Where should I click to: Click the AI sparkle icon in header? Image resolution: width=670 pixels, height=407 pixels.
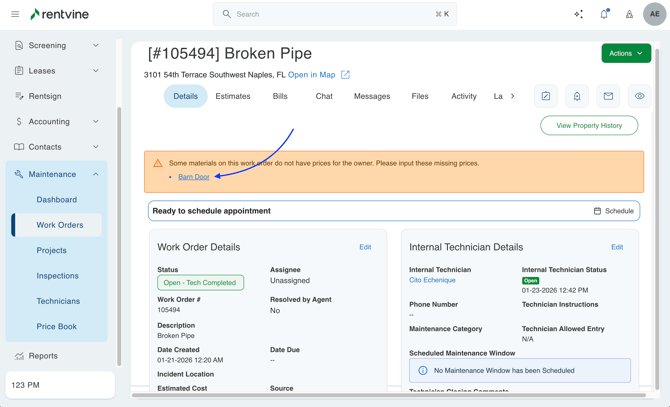coord(578,14)
